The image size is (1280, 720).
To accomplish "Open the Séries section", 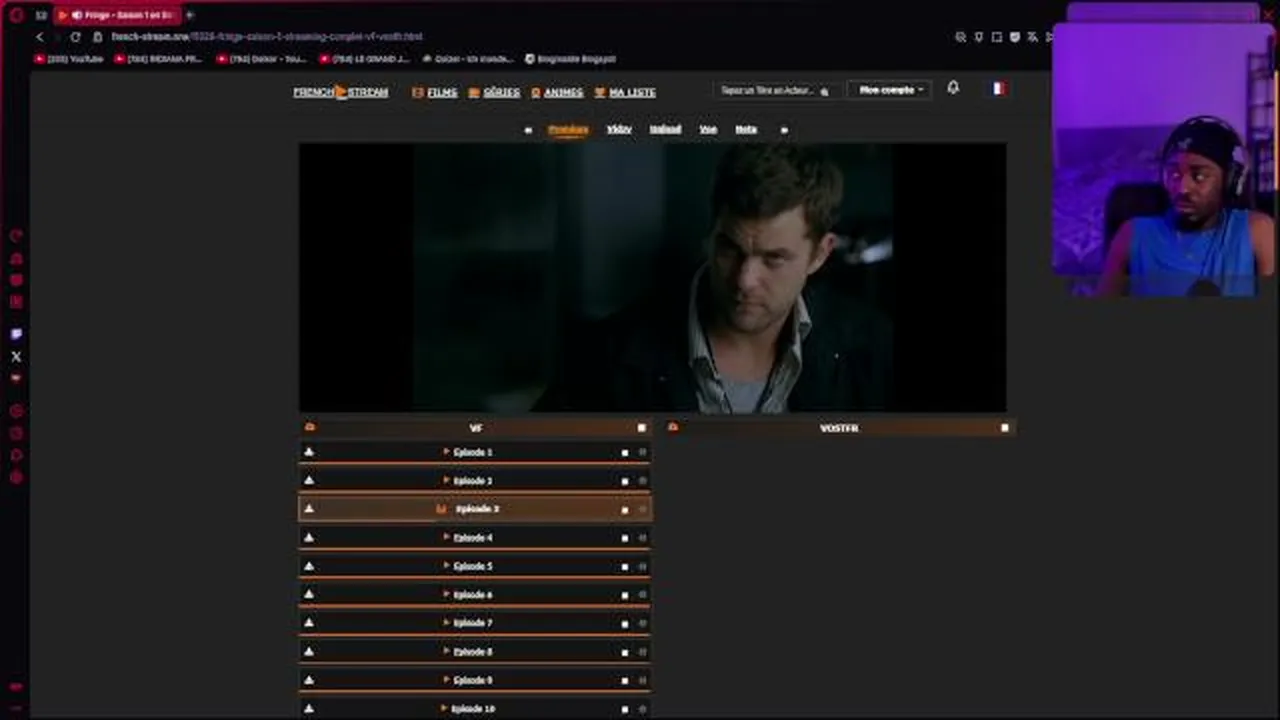I will point(494,92).
